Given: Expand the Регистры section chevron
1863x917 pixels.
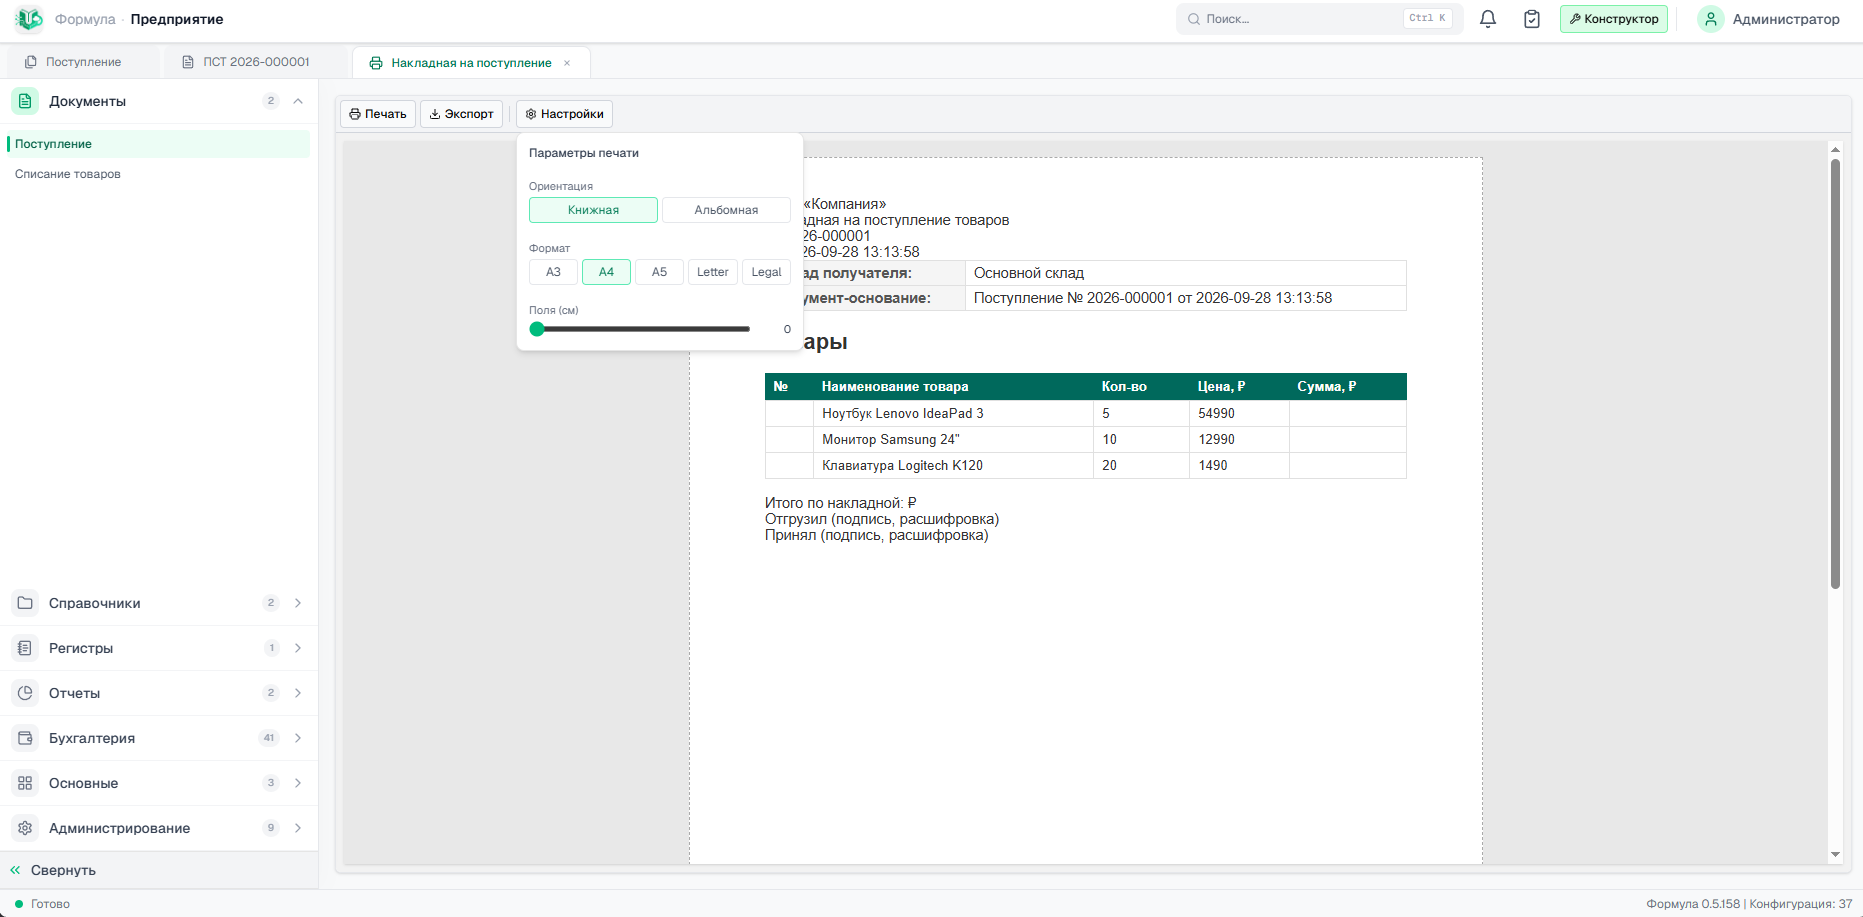Looking at the screenshot, I should [298, 648].
